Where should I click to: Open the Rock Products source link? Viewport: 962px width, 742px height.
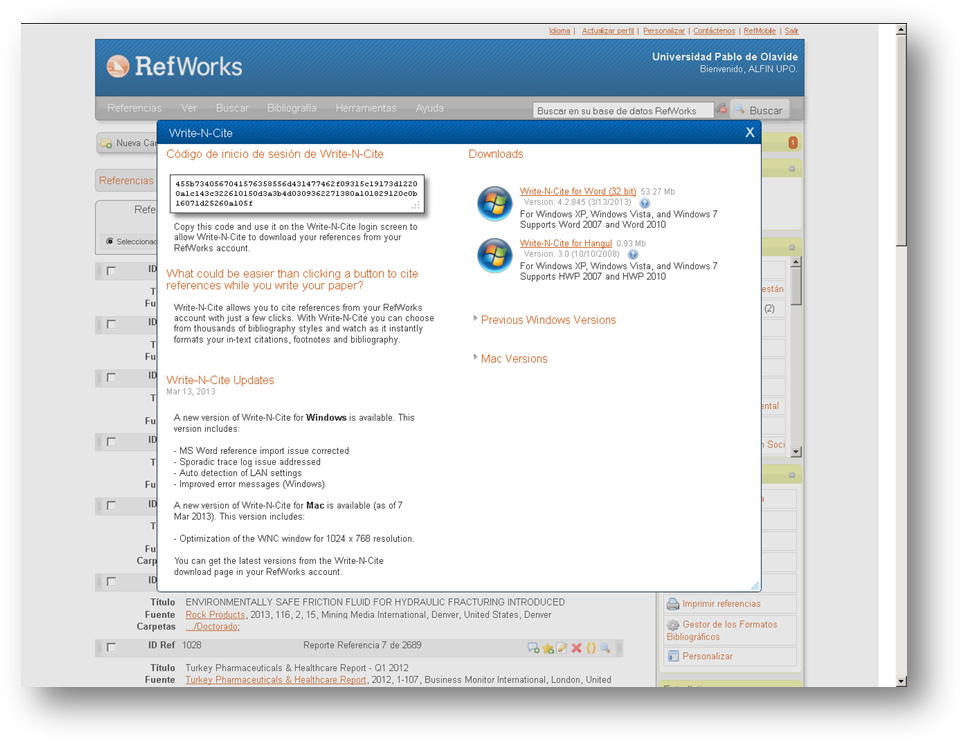click(215, 614)
